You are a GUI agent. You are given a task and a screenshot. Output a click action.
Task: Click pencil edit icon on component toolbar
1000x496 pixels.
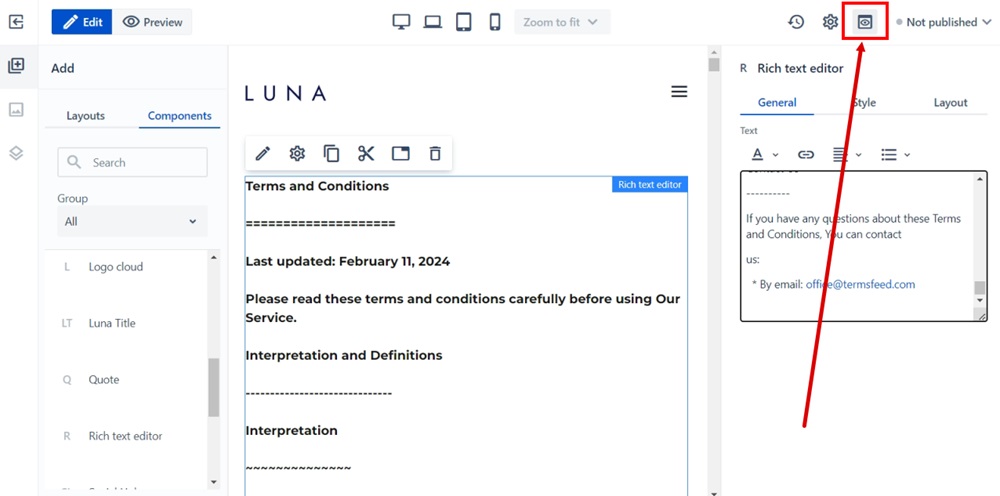coord(263,154)
